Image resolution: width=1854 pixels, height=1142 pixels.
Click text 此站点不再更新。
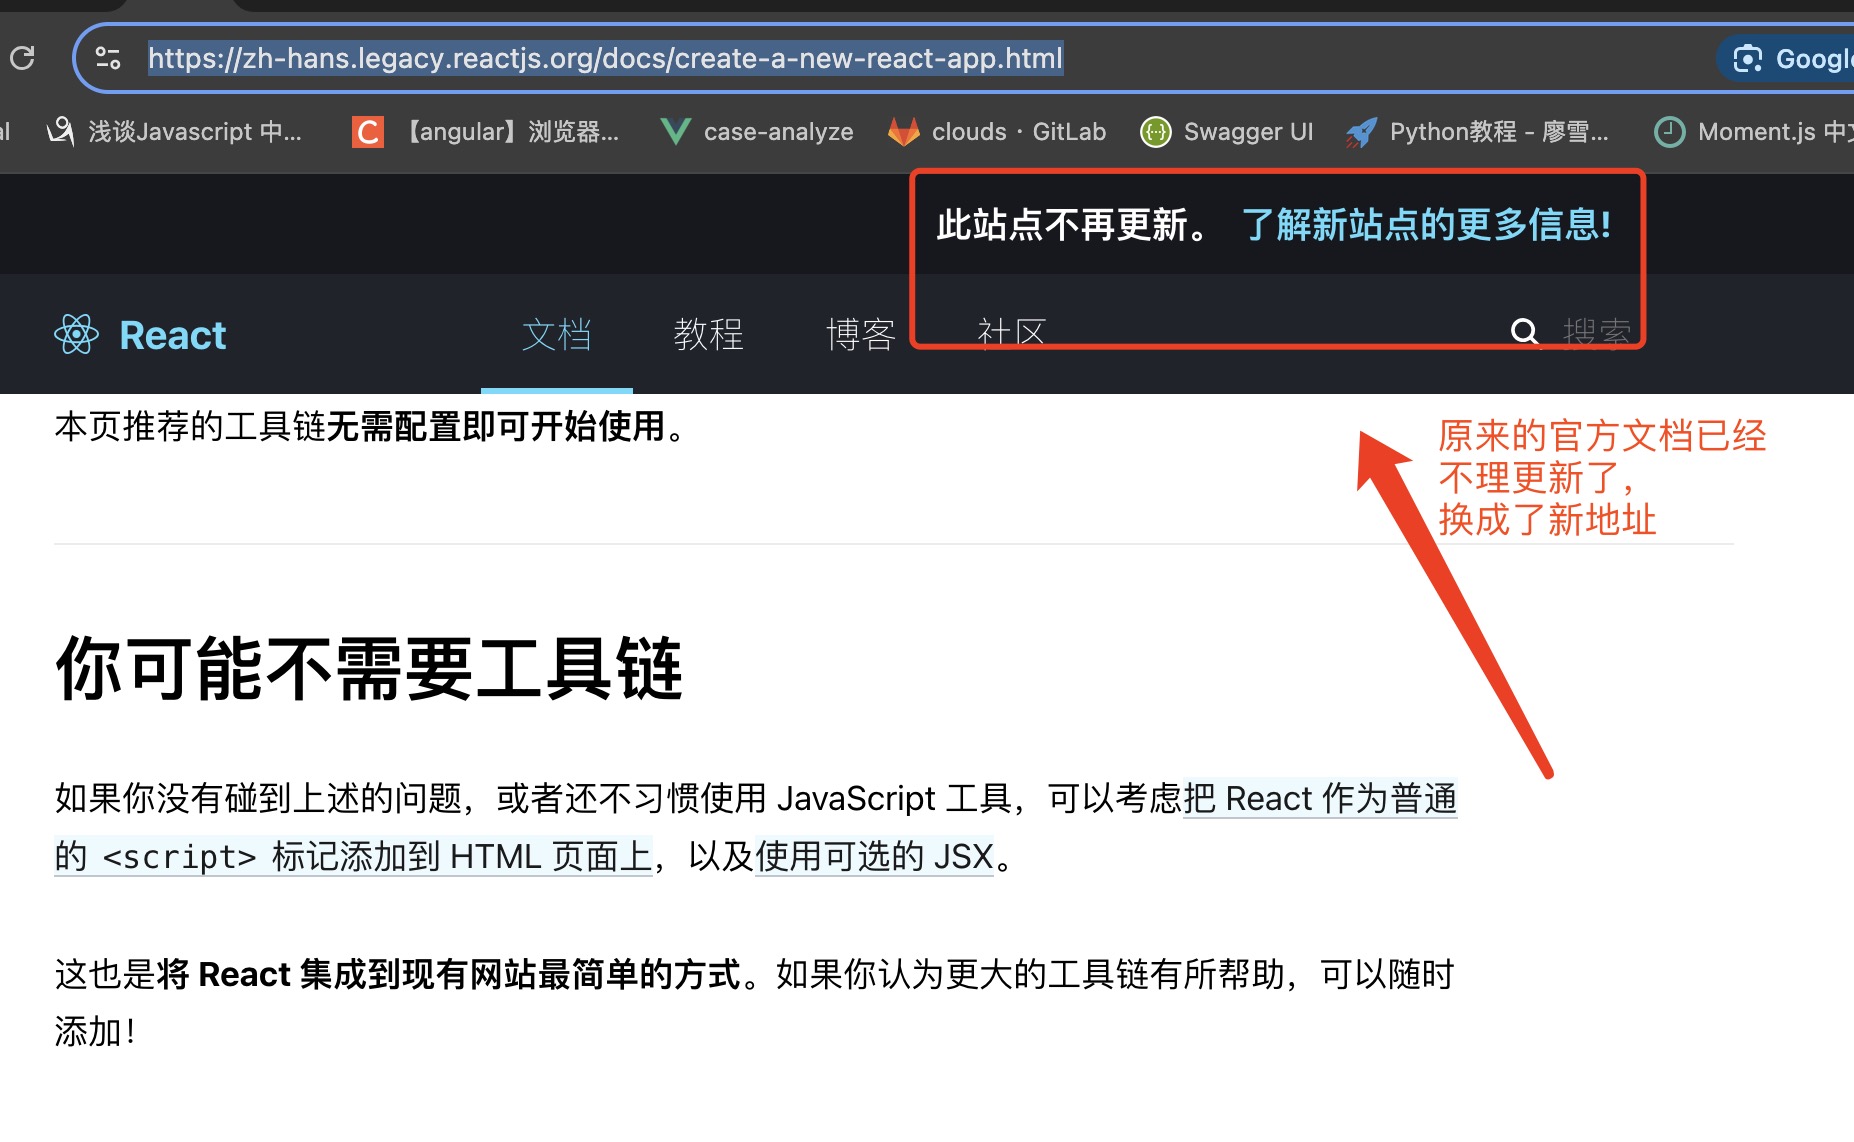[1075, 225]
